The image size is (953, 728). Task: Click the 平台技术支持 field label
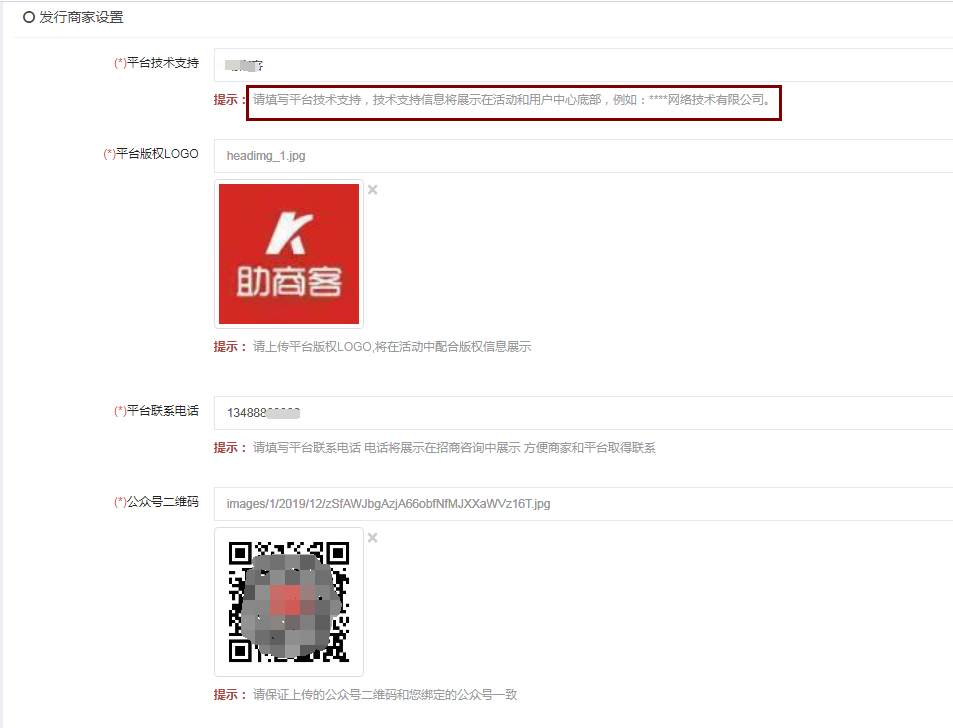[157, 63]
